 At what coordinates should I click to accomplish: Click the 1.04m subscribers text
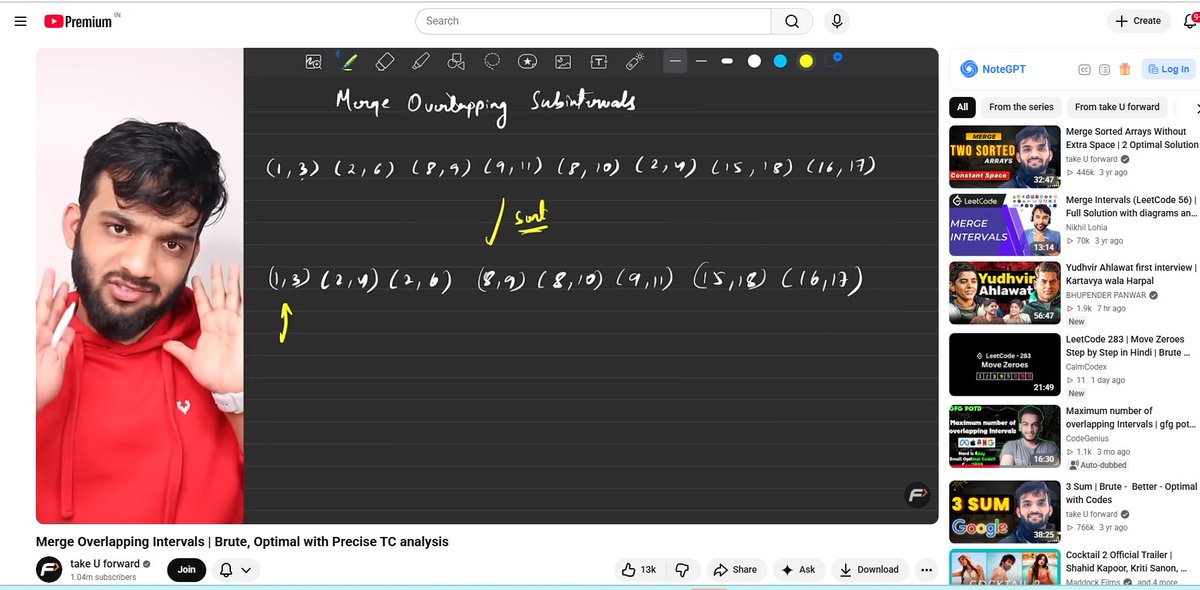point(103,578)
